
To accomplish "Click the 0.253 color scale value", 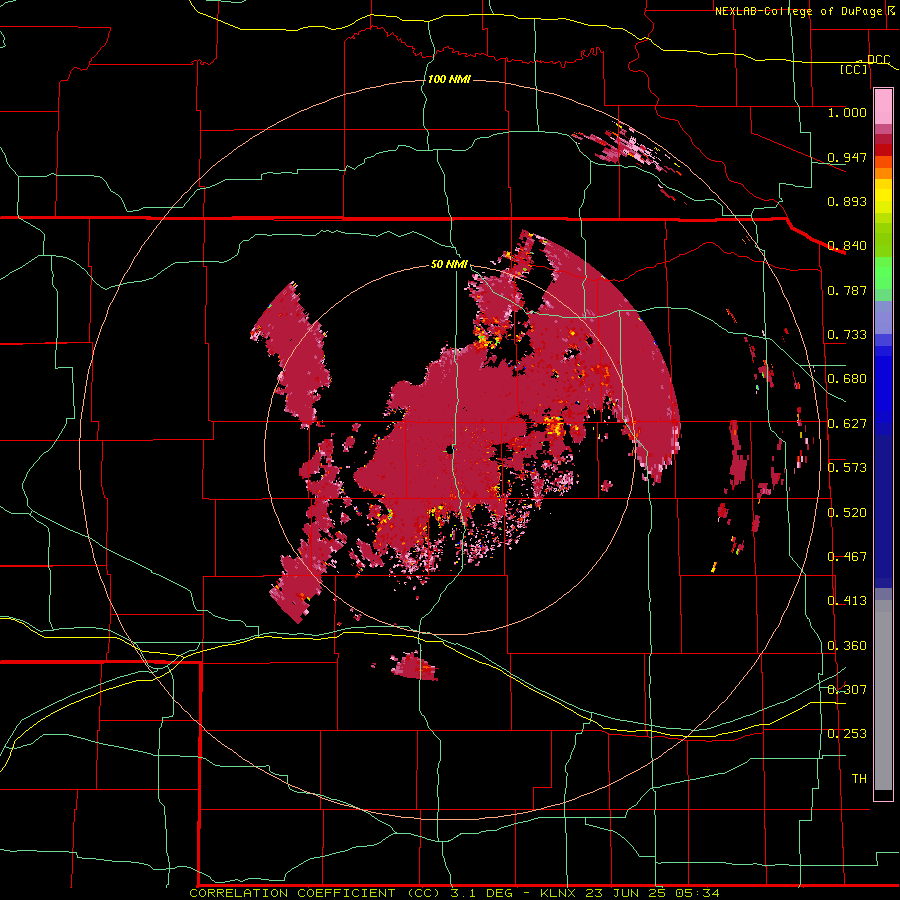I will click(847, 734).
